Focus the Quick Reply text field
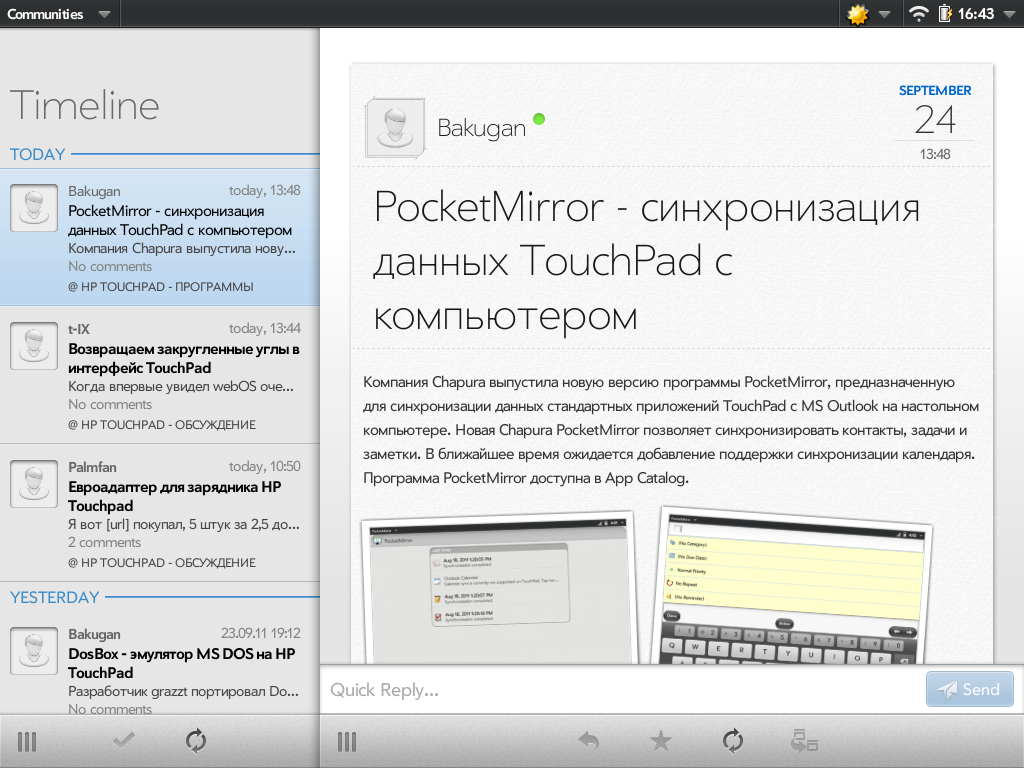This screenshot has width=1024, height=768. tap(620, 690)
